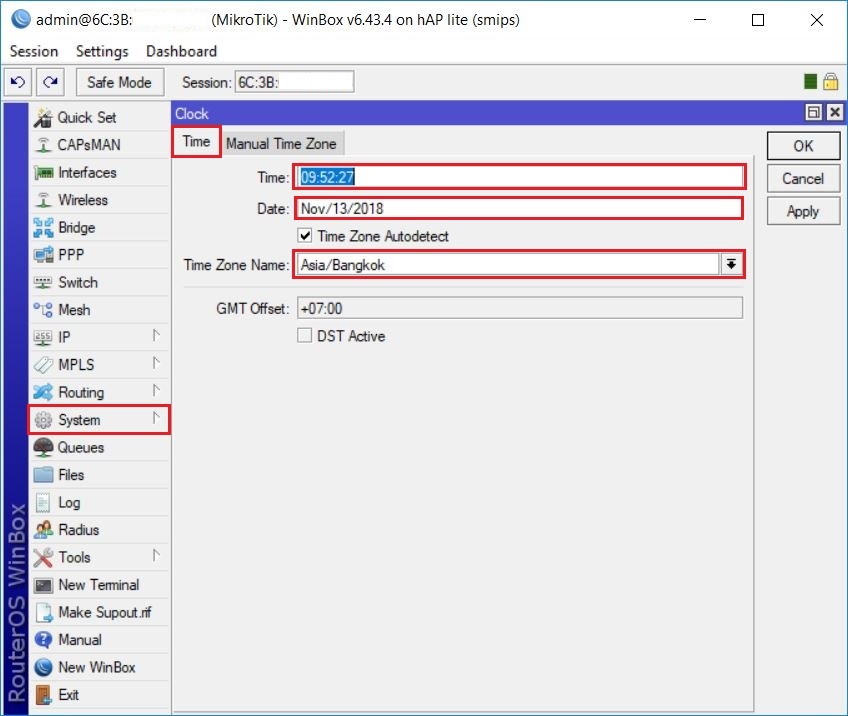This screenshot has height=716, width=848.
Task: Launch New Terminal from sidebar icon
Action: pos(43,585)
